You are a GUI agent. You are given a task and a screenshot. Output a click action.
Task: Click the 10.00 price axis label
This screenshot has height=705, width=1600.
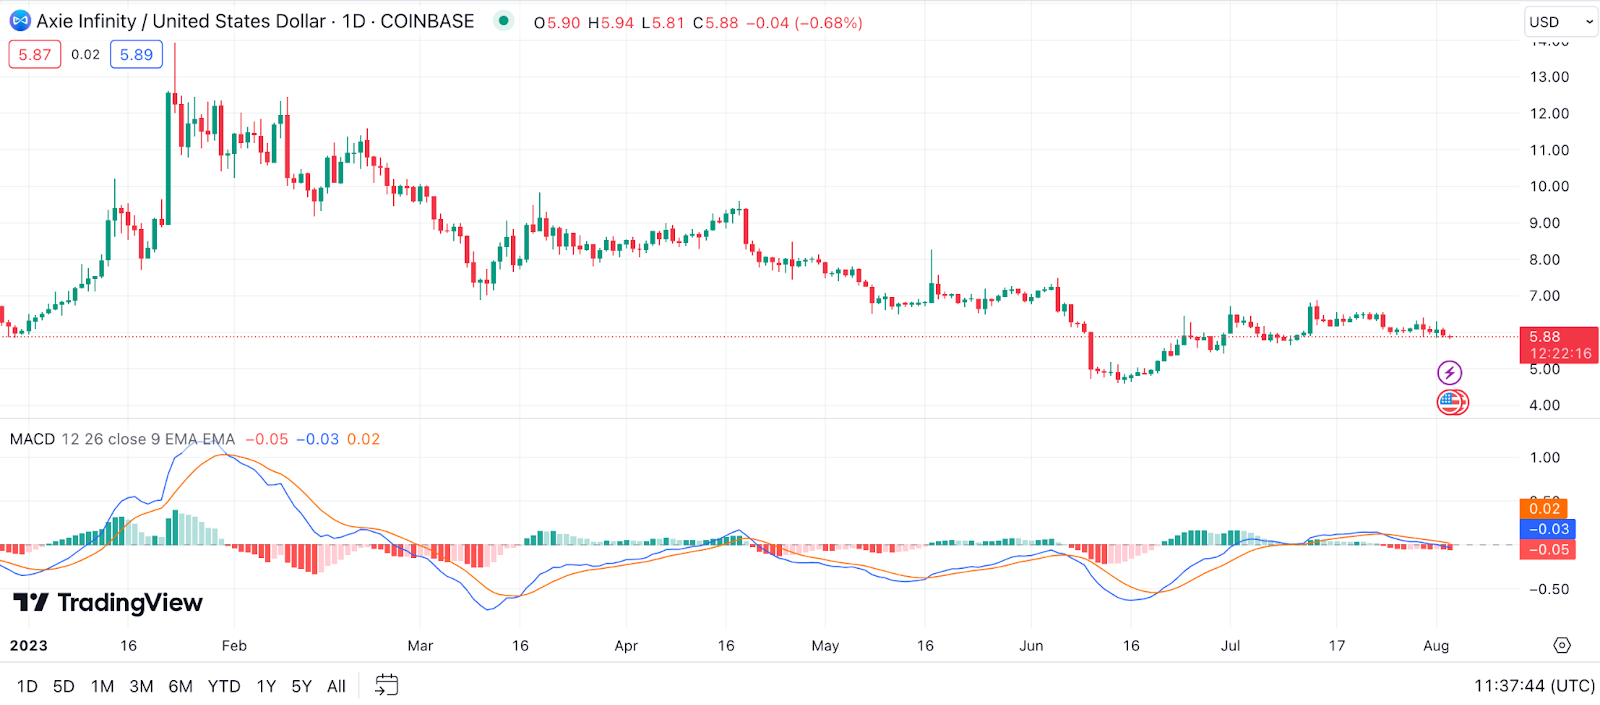1549,186
